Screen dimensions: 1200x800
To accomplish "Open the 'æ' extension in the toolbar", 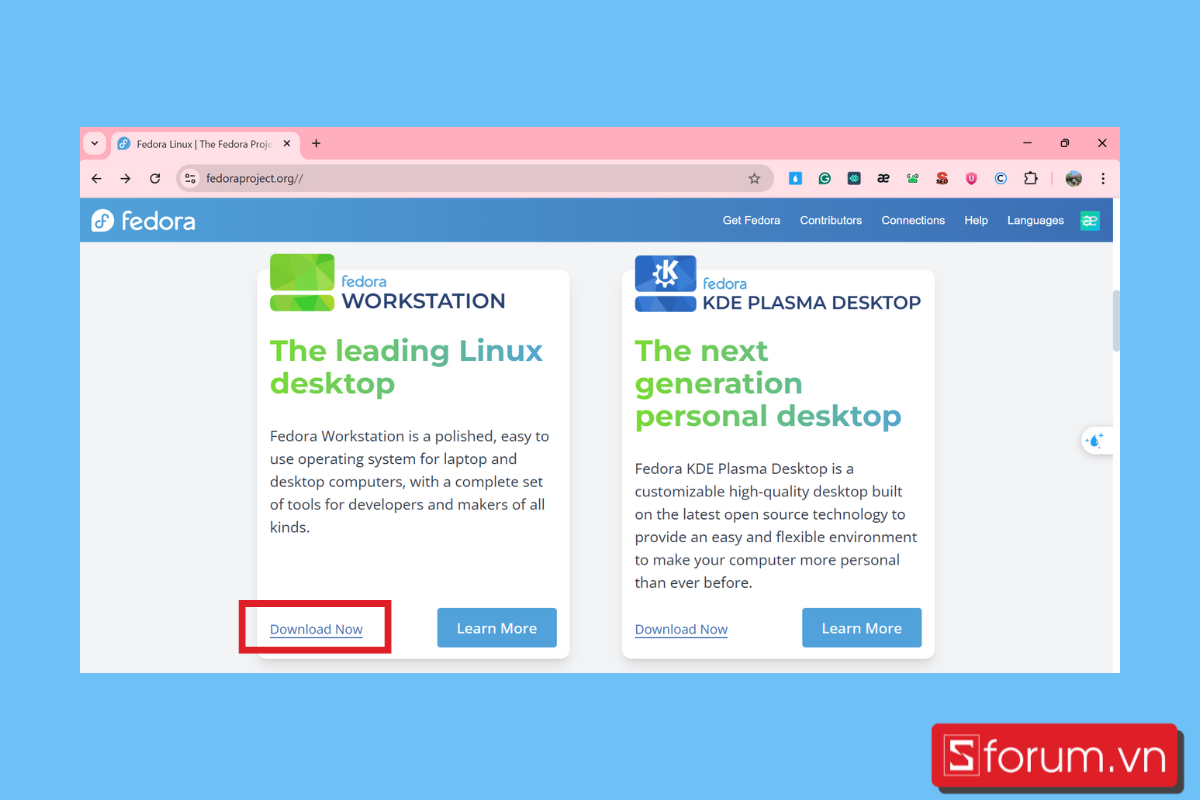I will pos(883,179).
